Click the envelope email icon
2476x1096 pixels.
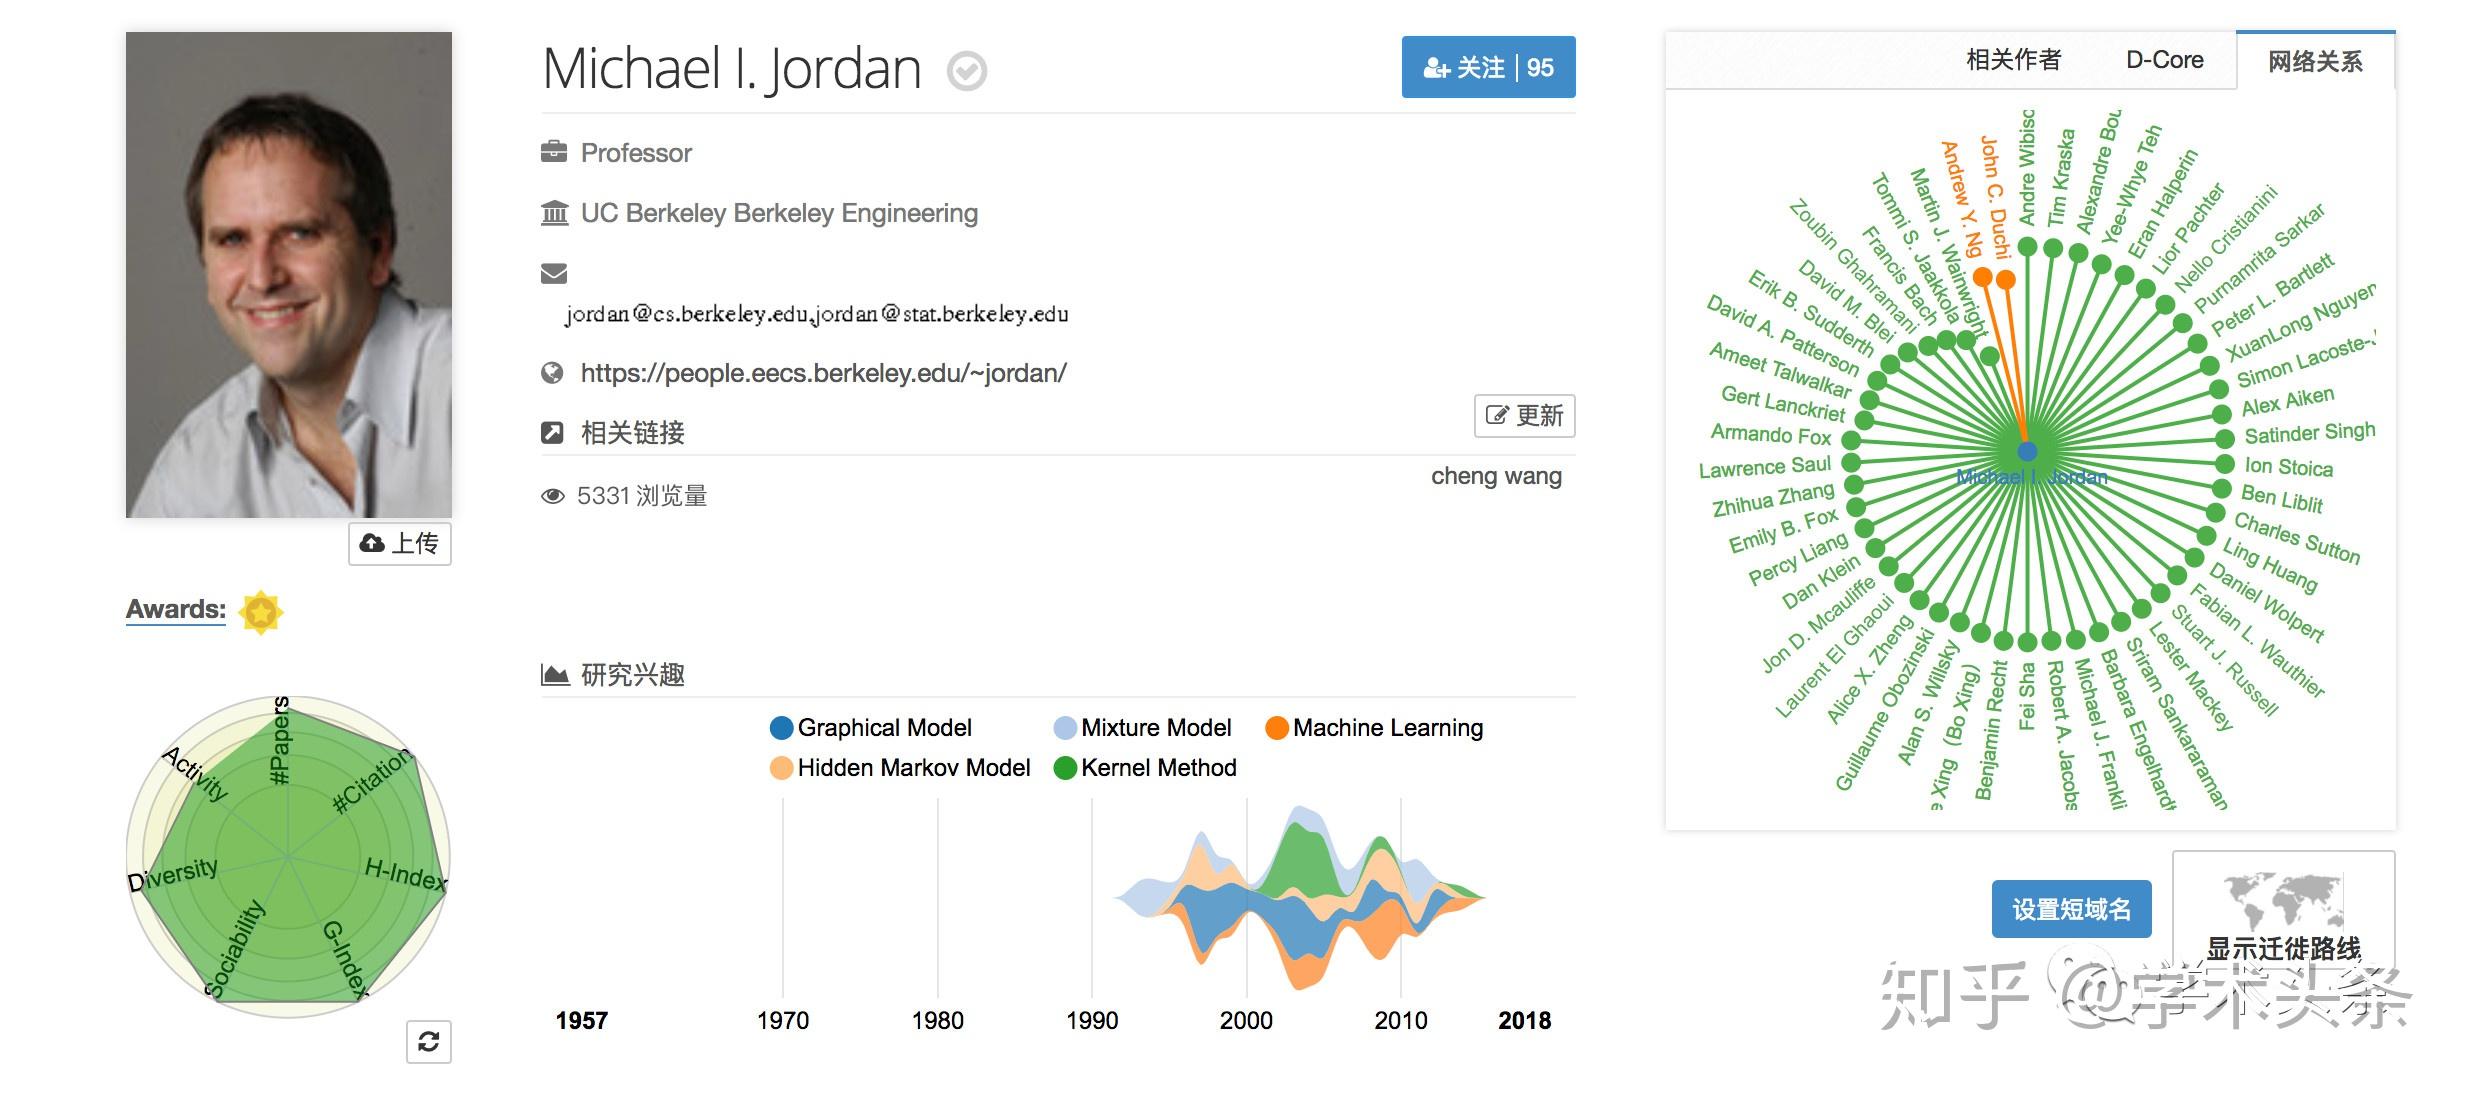click(x=554, y=273)
